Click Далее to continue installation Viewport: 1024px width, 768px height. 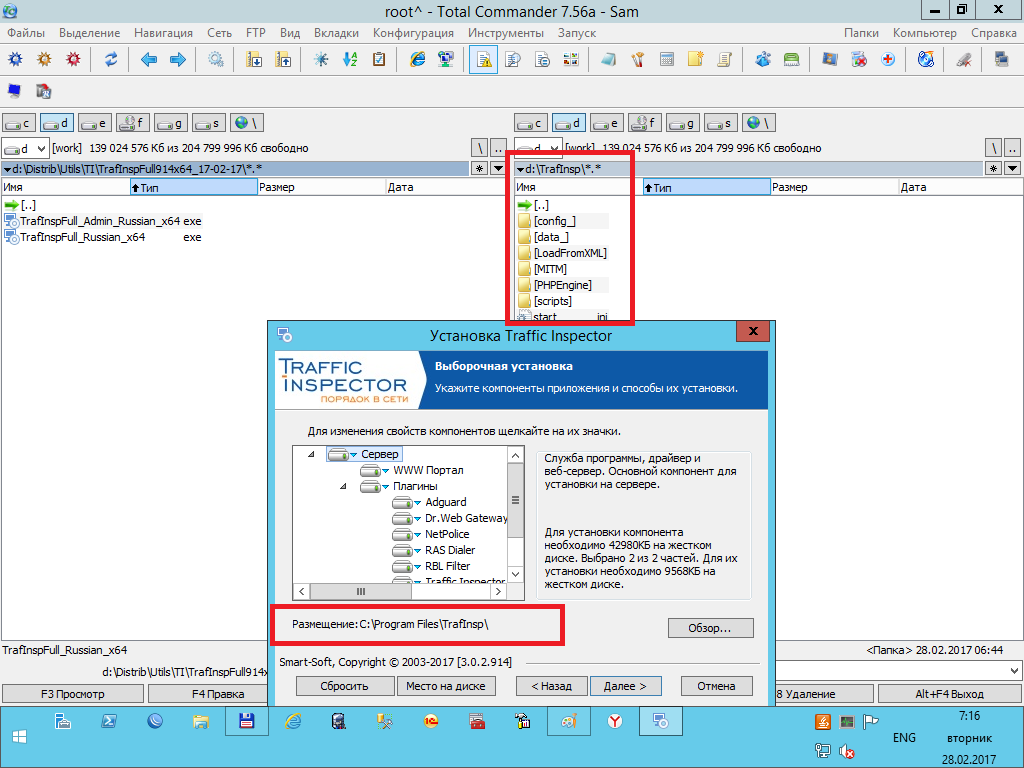click(626, 686)
